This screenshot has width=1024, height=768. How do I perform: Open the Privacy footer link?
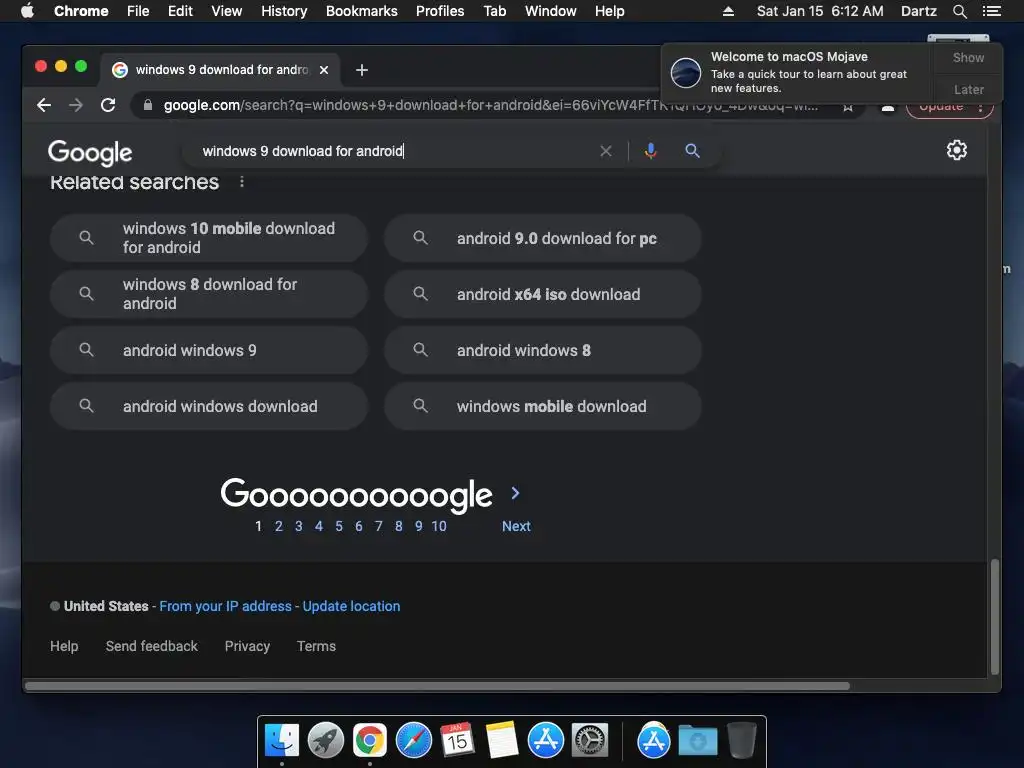click(247, 646)
